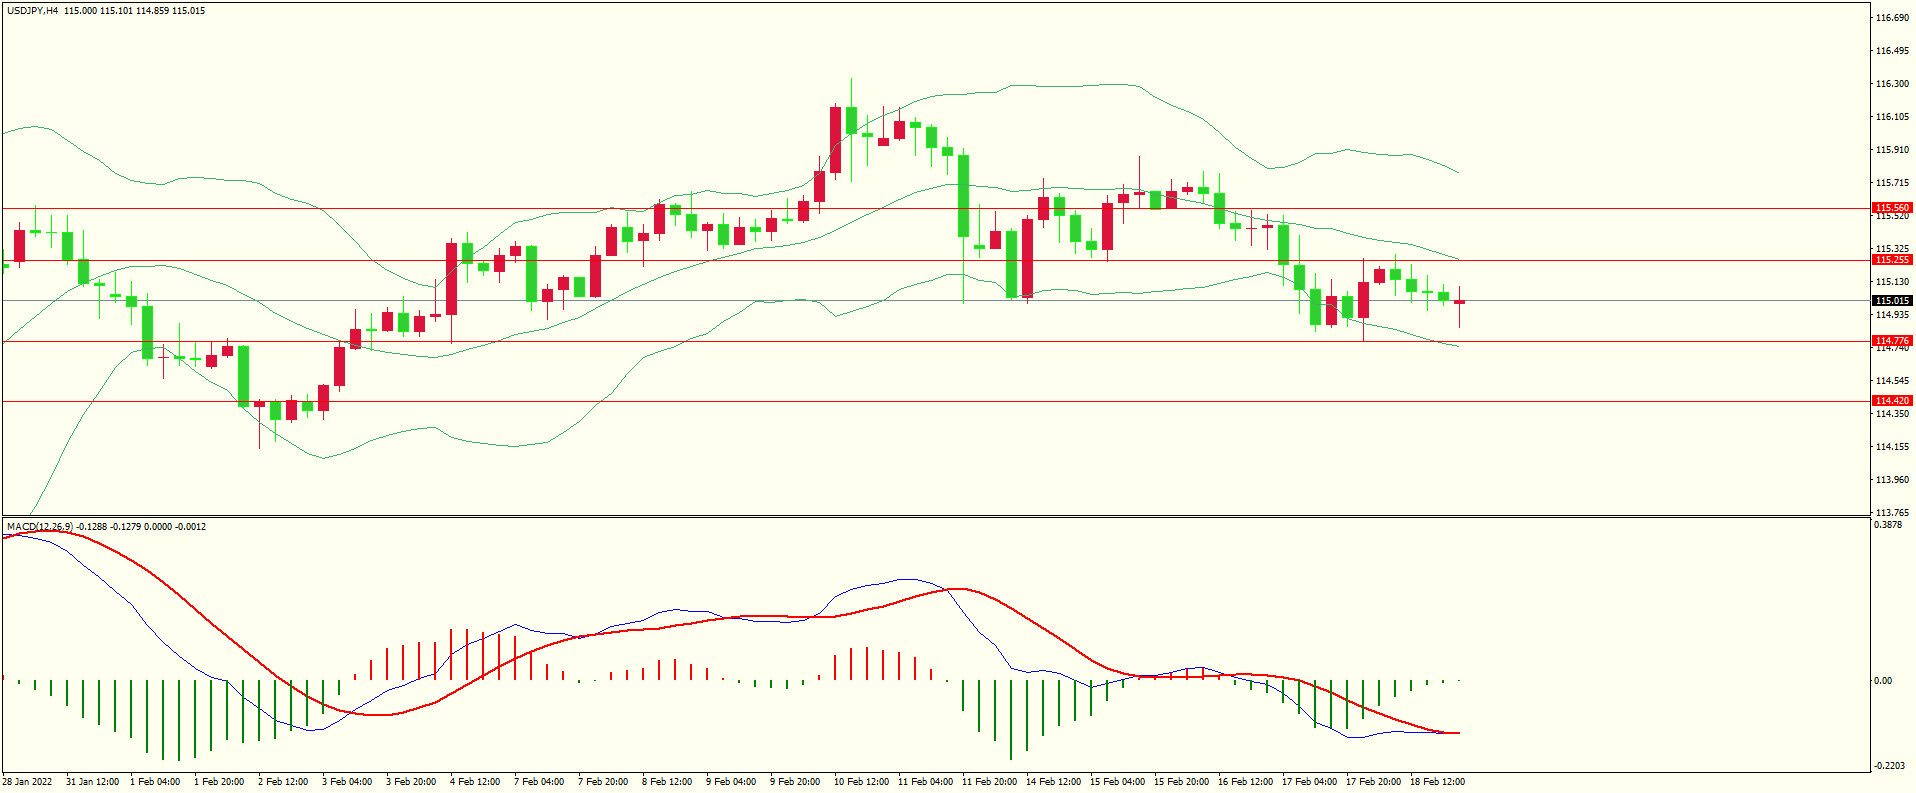The width and height of the screenshot is (1916, 793).
Task: Click the 115.325 price axis label
Action: [x=1892, y=249]
